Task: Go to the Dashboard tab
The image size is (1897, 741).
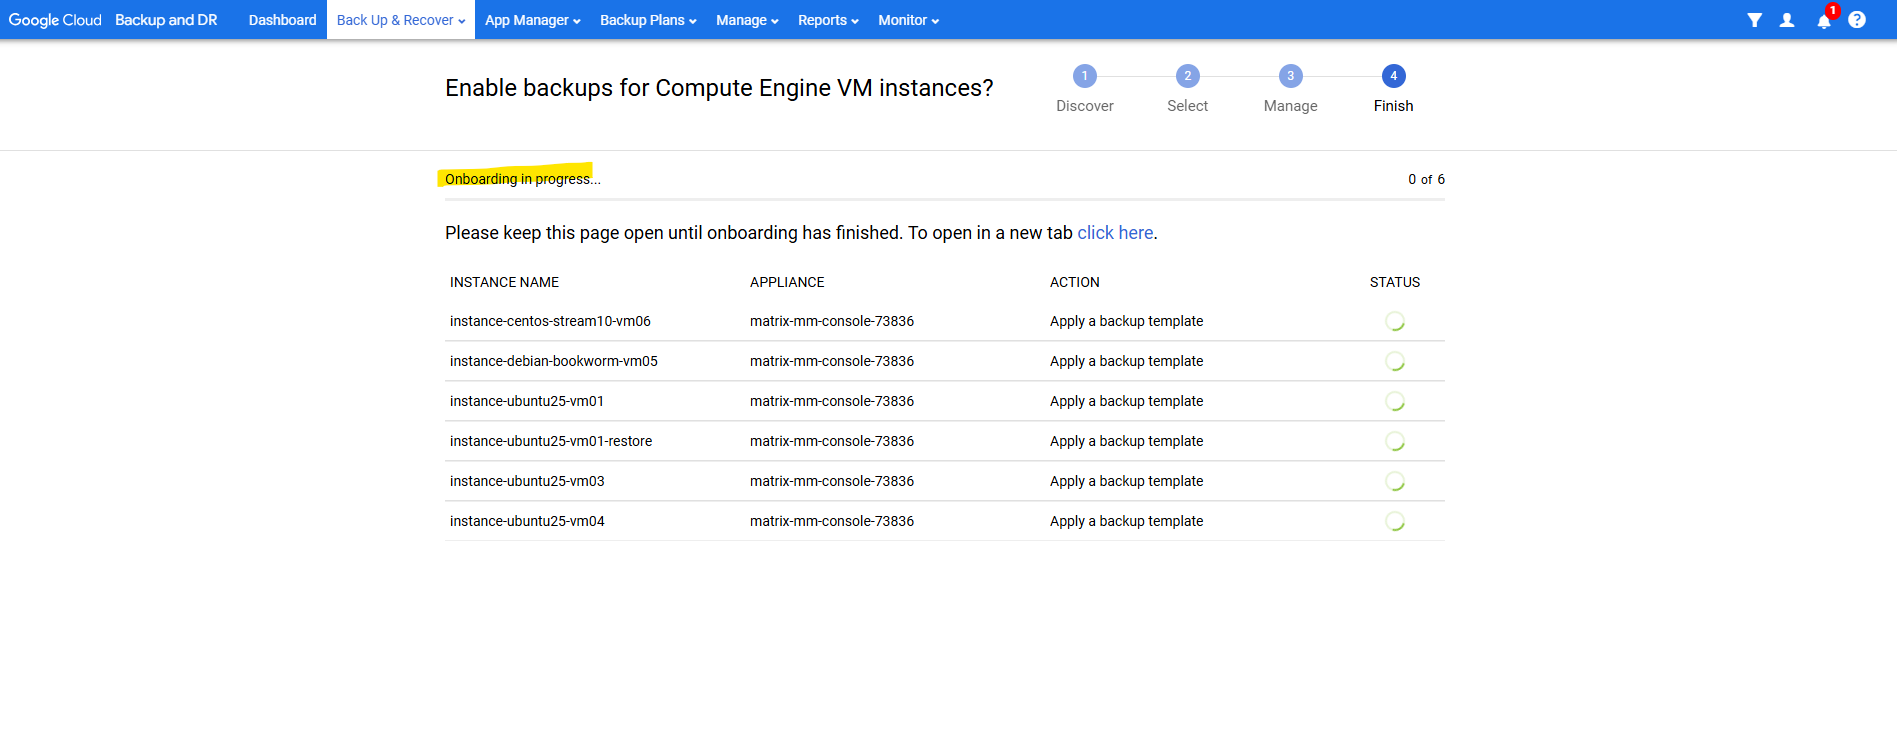Action: coord(282,20)
